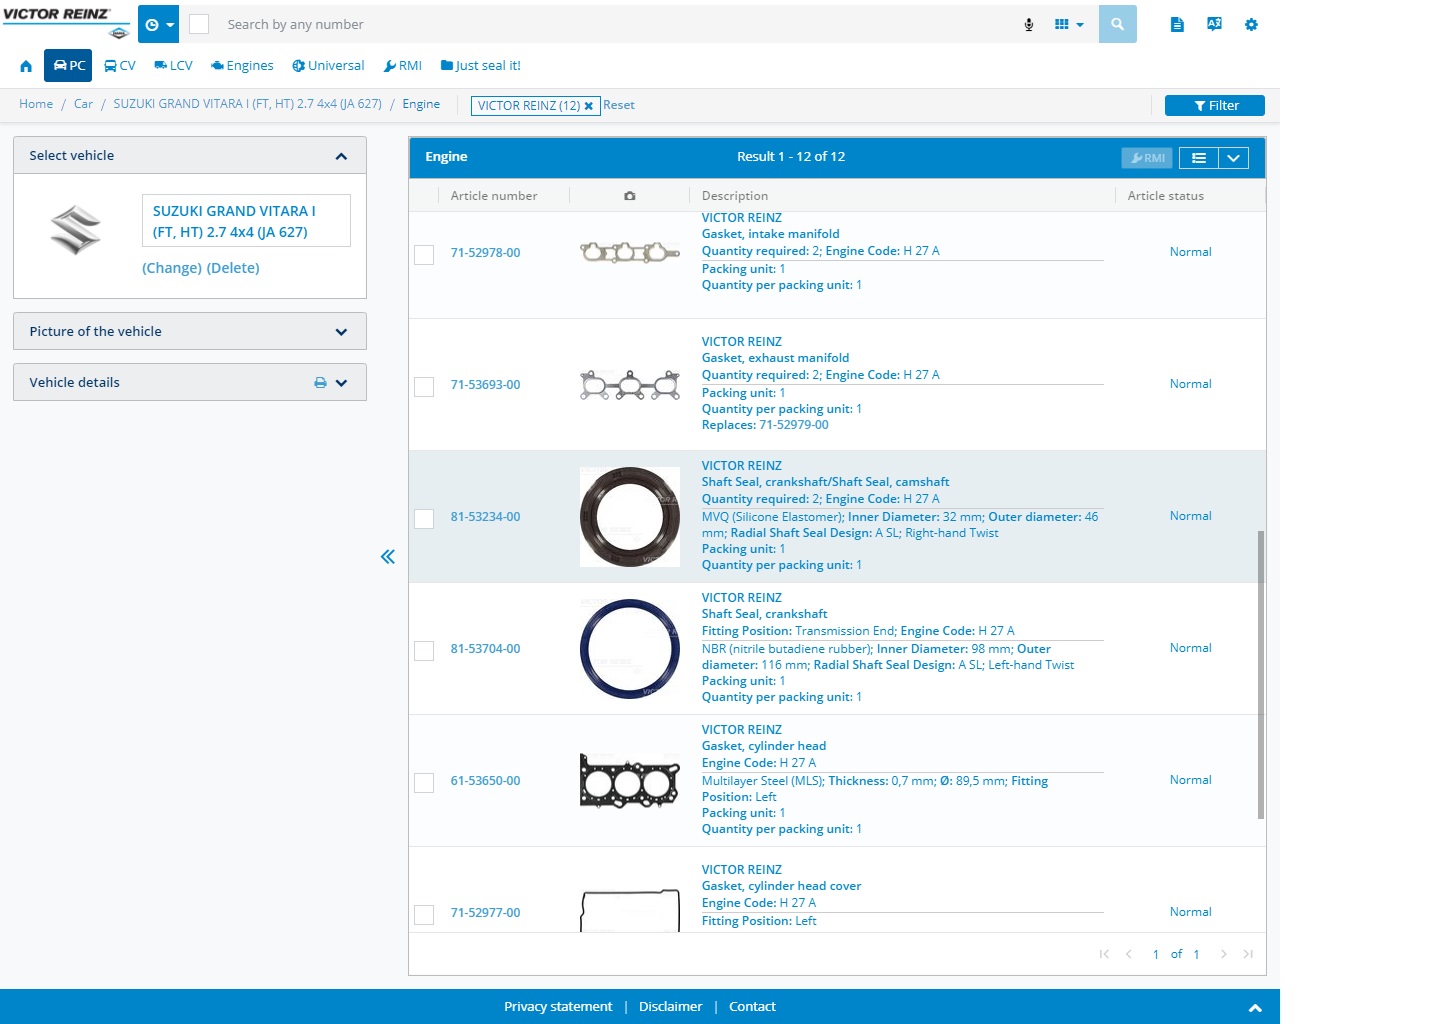Go to first results page icon
Image resolution: width=1440 pixels, height=1024 pixels.
[1104, 954]
